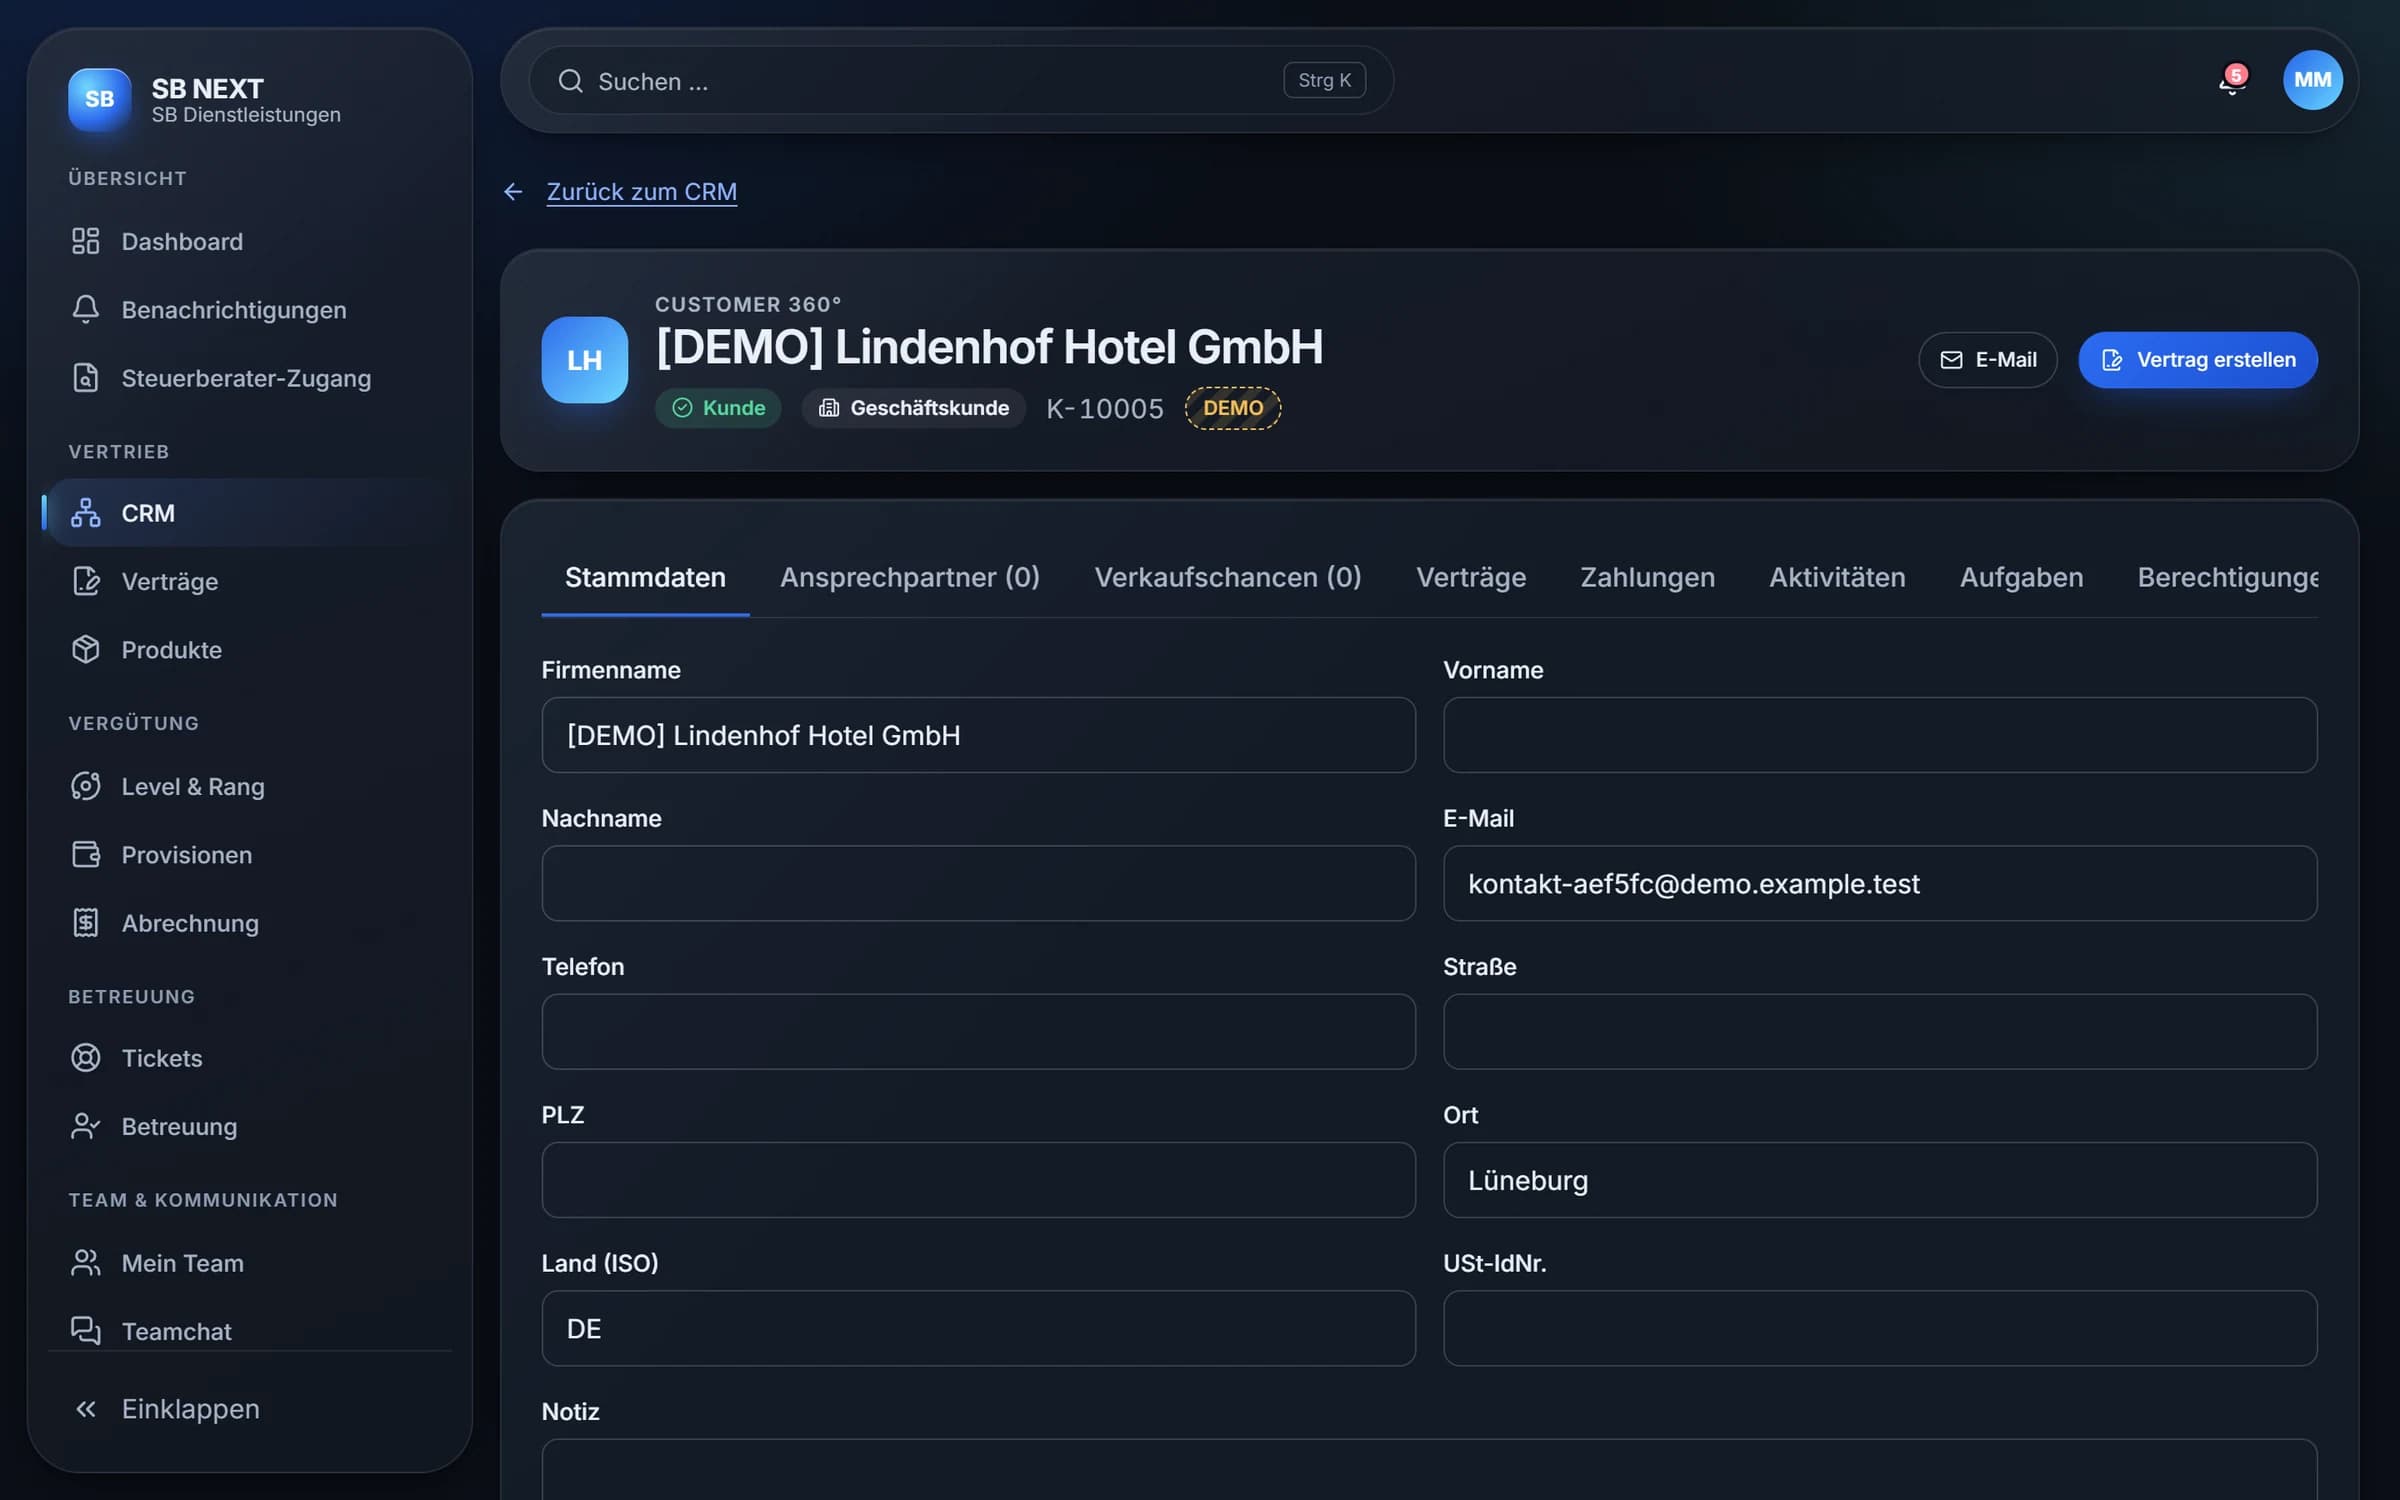Open the Level & Rang sidebar item
The width and height of the screenshot is (2400, 1500).
click(x=249, y=786)
